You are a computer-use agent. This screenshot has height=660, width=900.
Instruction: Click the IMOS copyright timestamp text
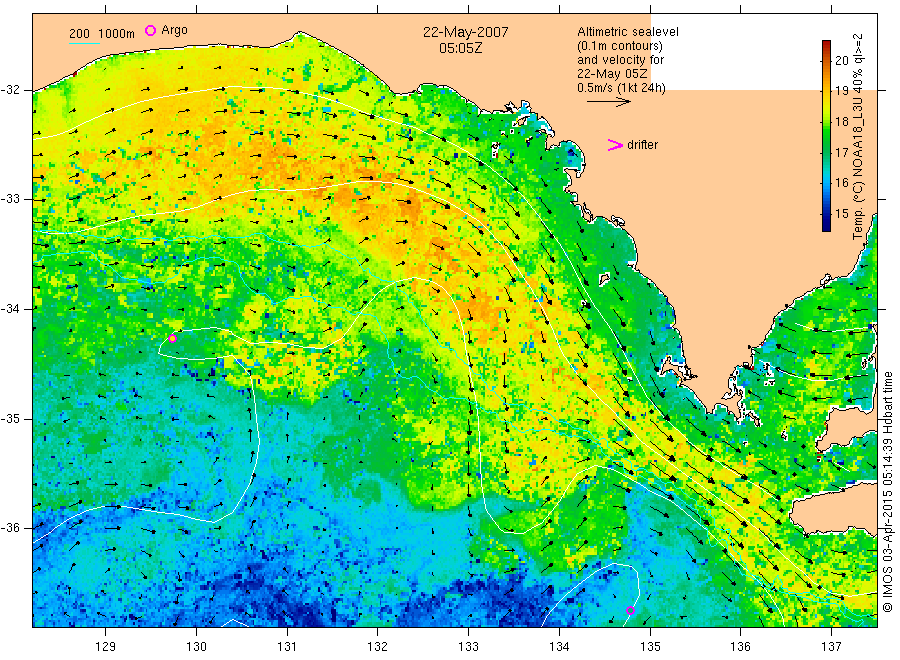pos(887,492)
